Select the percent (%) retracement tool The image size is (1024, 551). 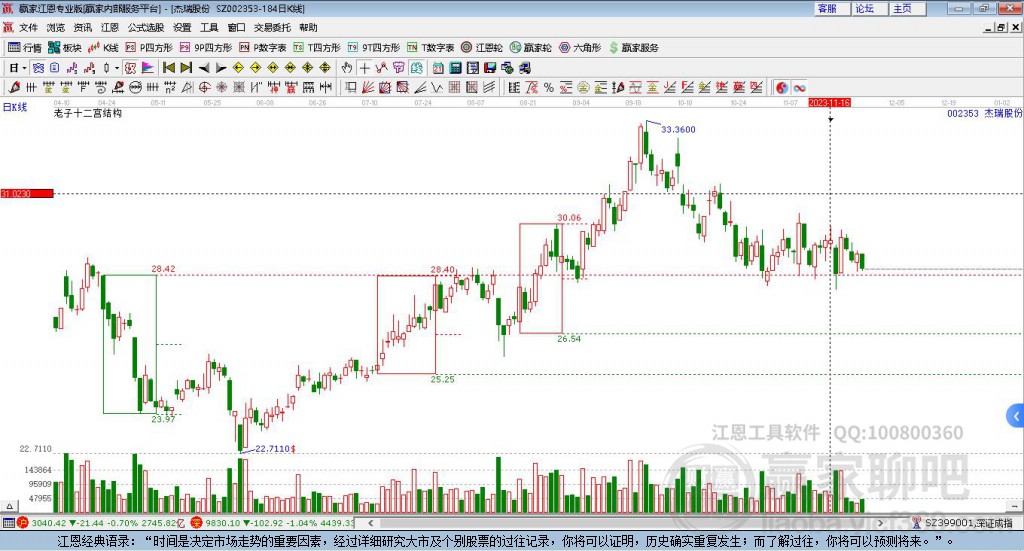pos(549,87)
